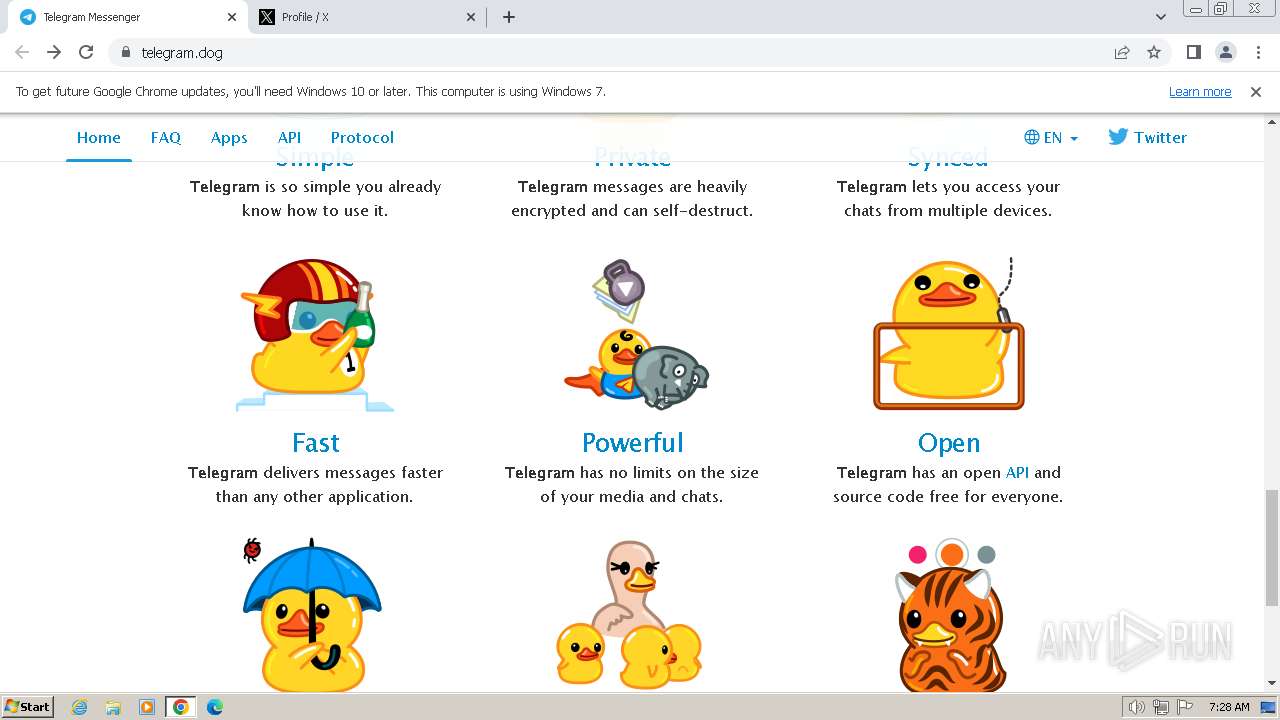Click text 'of your media and chats.'

coord(632,496)
